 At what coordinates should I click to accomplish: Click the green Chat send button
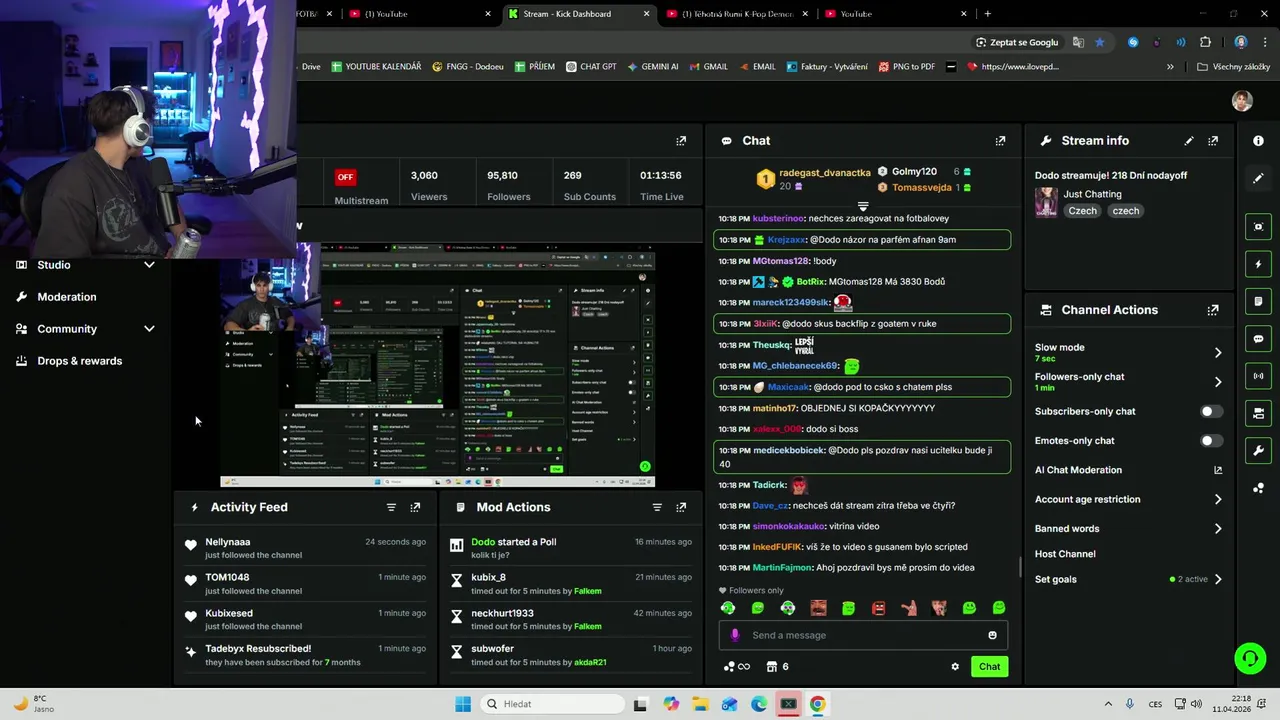(x=989, y=667)
